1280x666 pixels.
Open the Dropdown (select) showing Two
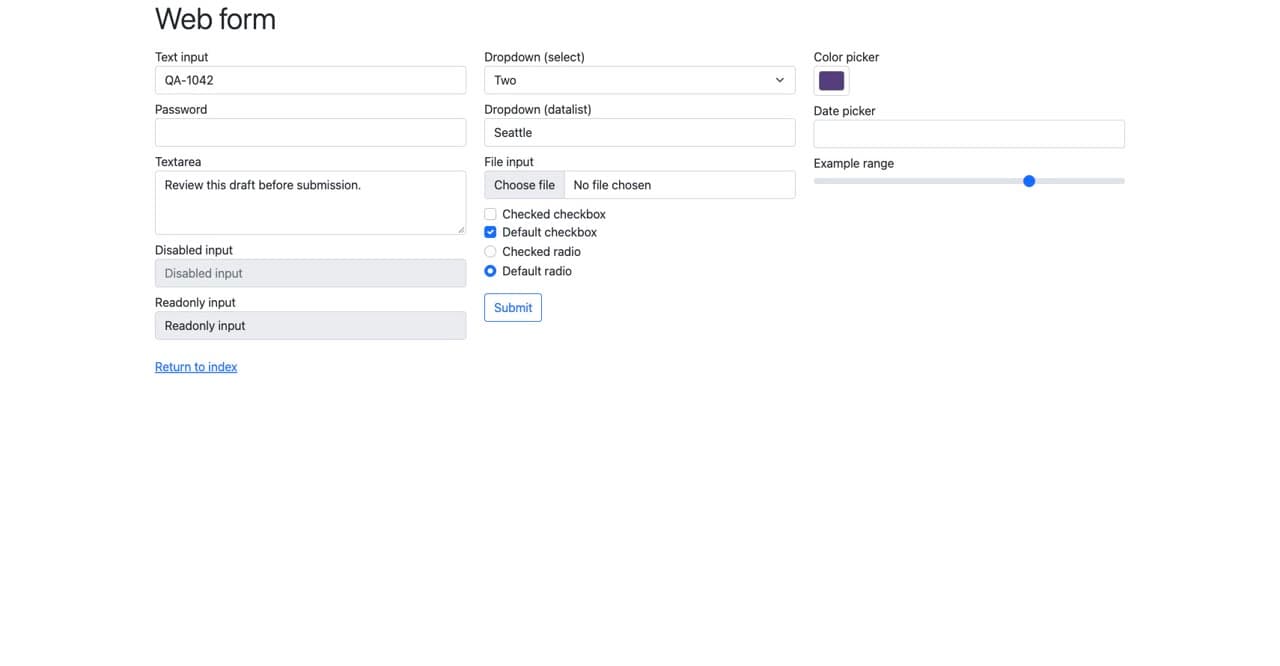click(x=640, y=80)
